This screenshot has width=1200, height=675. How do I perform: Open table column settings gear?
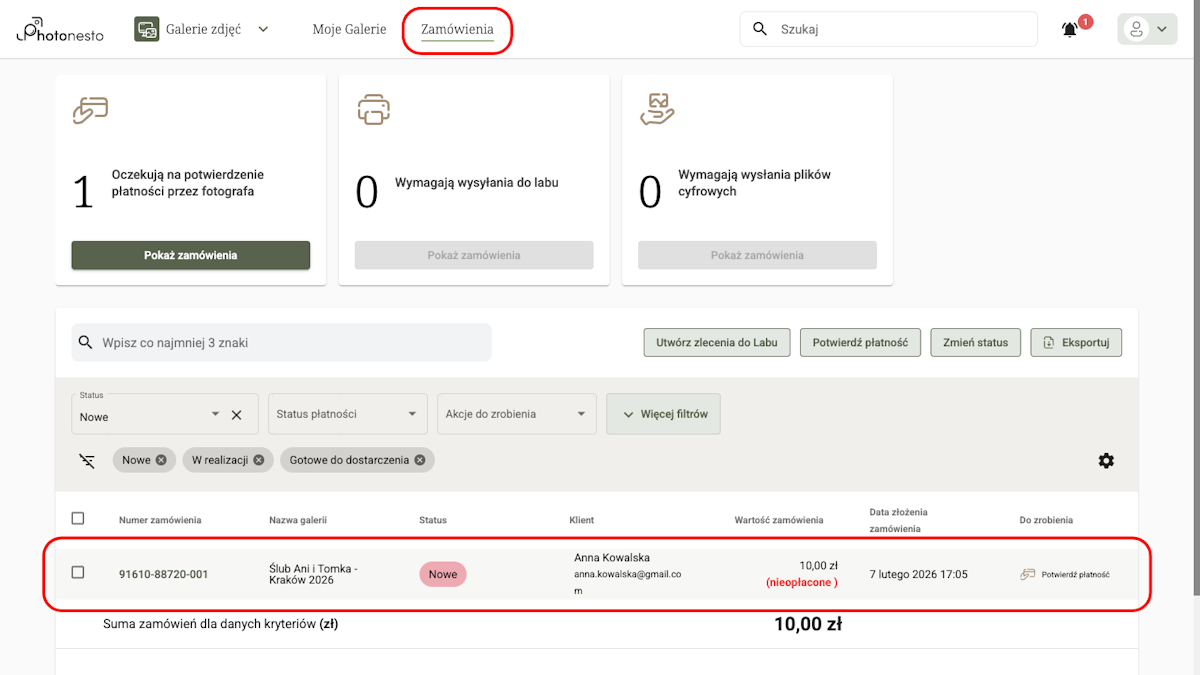(1106, 461)
